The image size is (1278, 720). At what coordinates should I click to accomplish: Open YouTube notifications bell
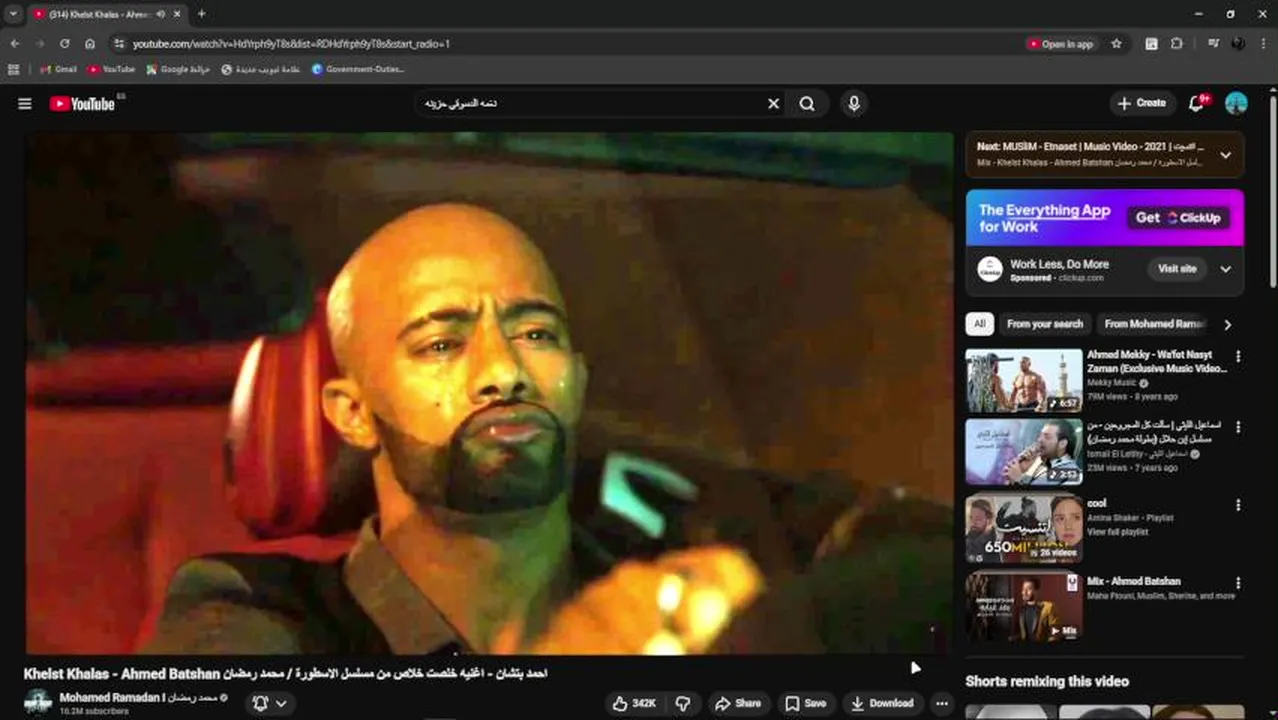(1197, 103)
